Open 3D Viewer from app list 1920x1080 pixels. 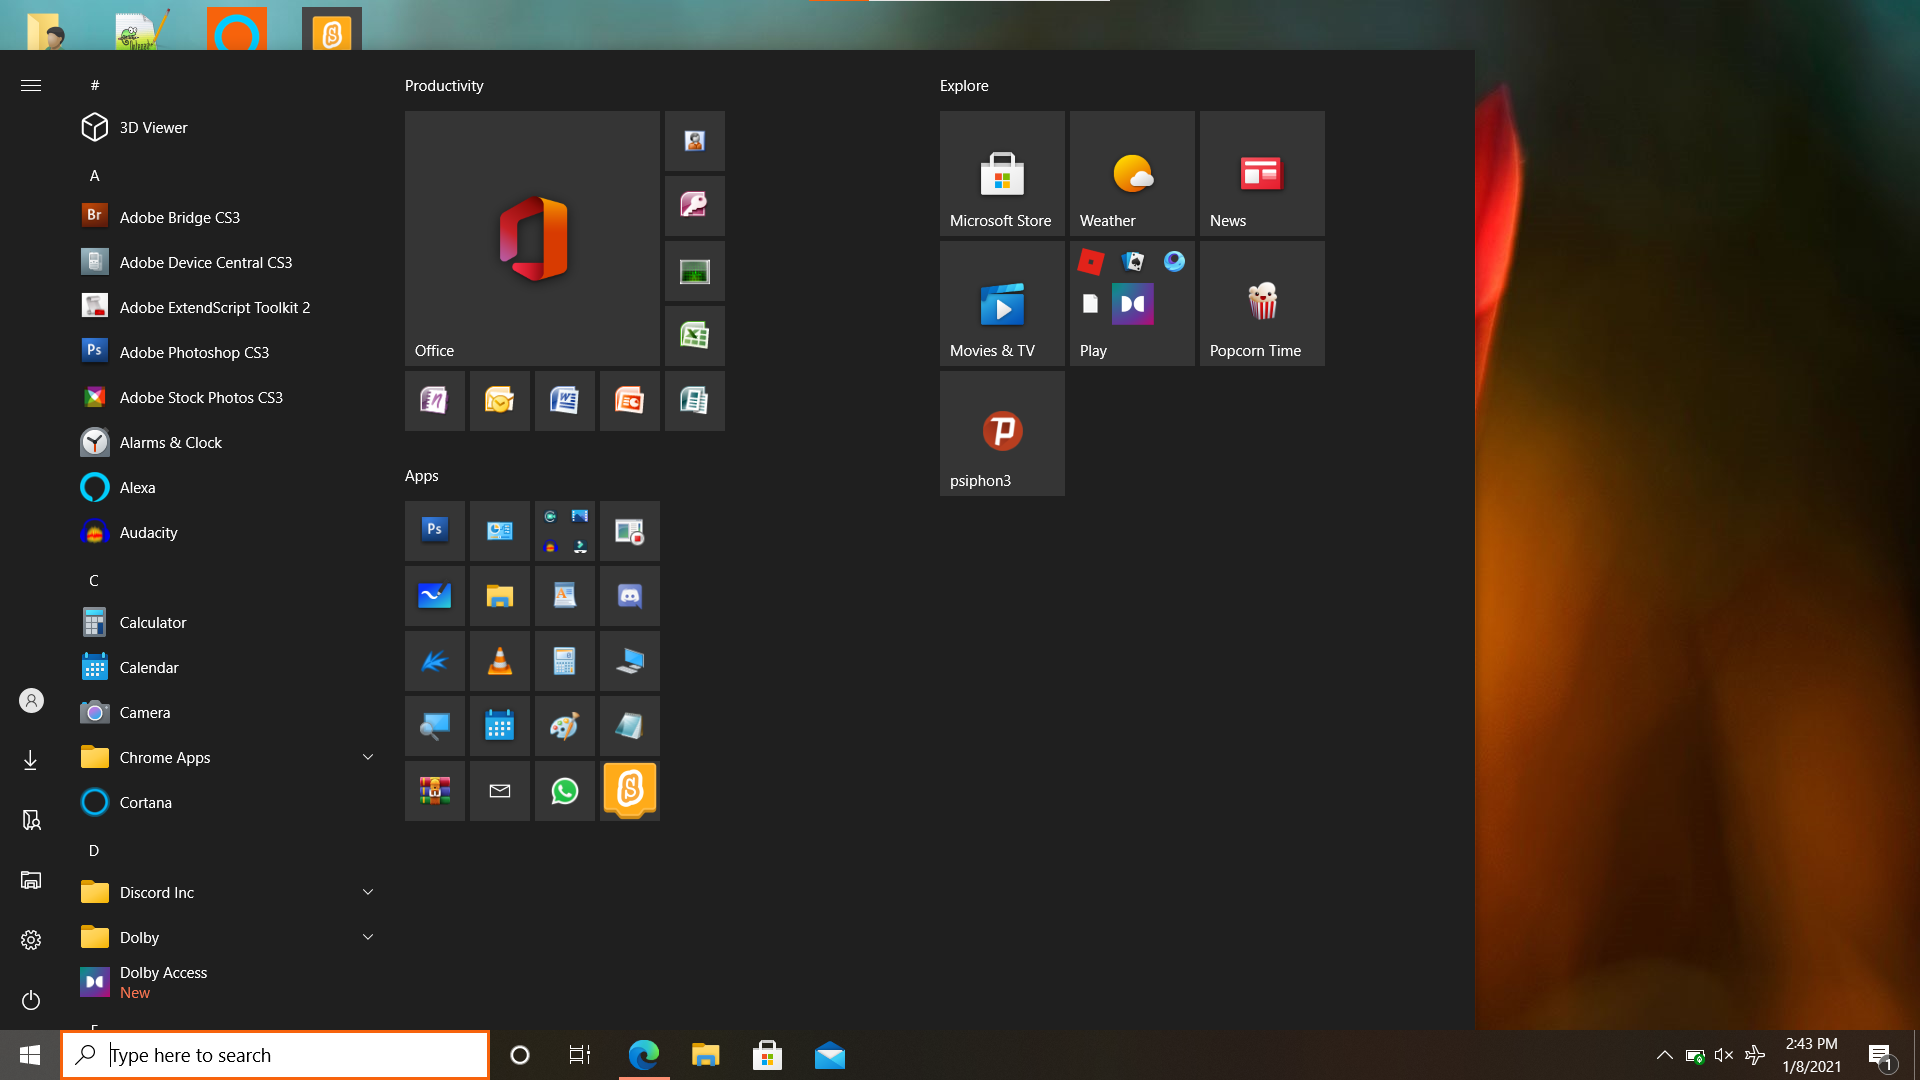click(x=228, y=127)
